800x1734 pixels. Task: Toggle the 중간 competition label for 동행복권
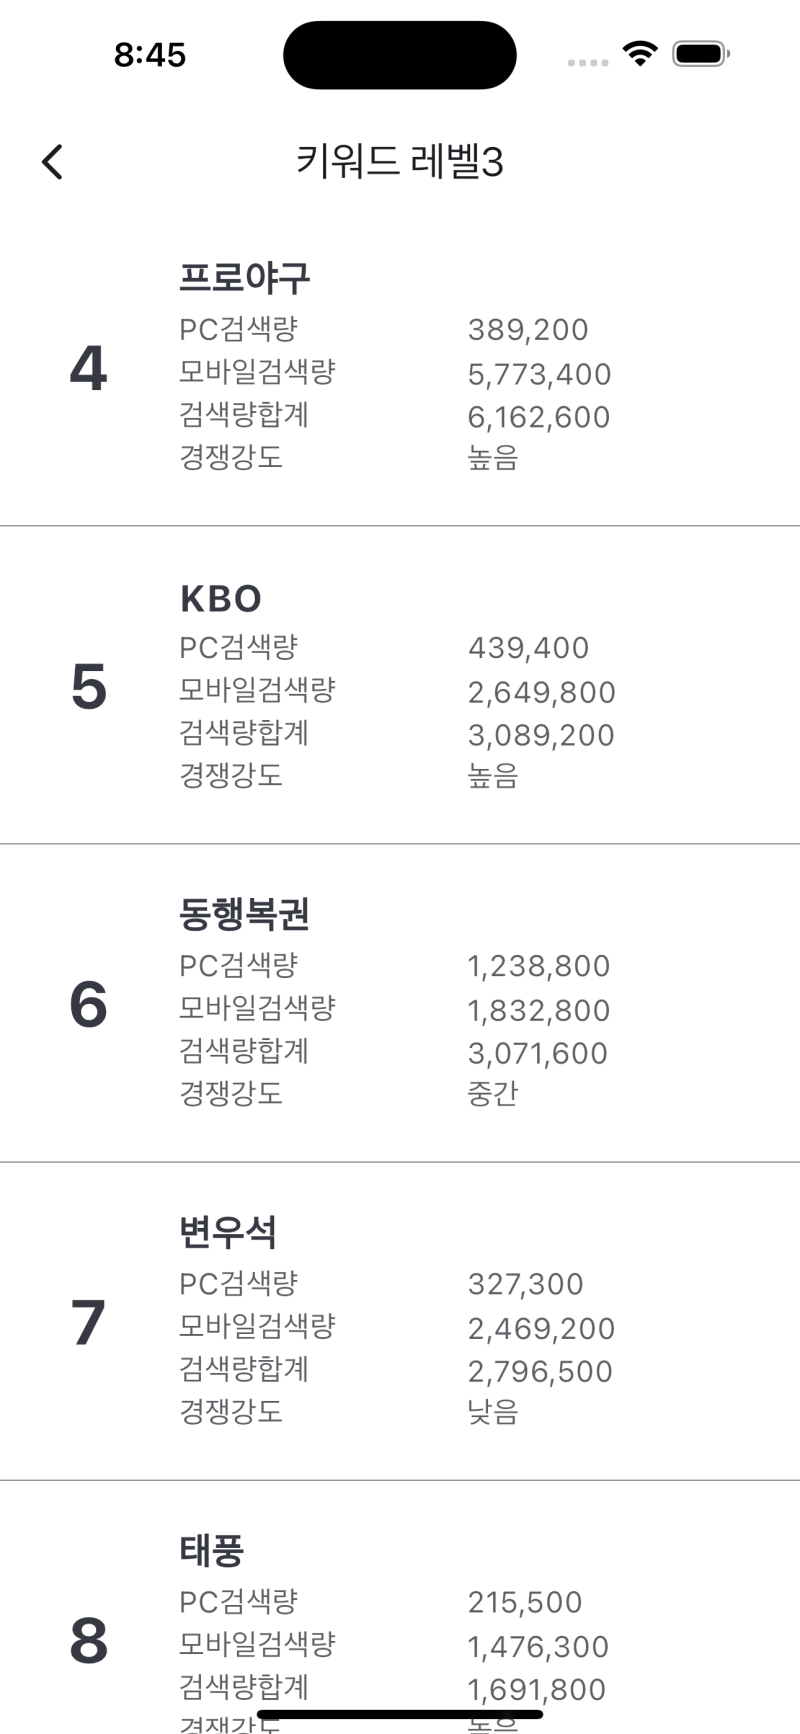point(490,1094)
